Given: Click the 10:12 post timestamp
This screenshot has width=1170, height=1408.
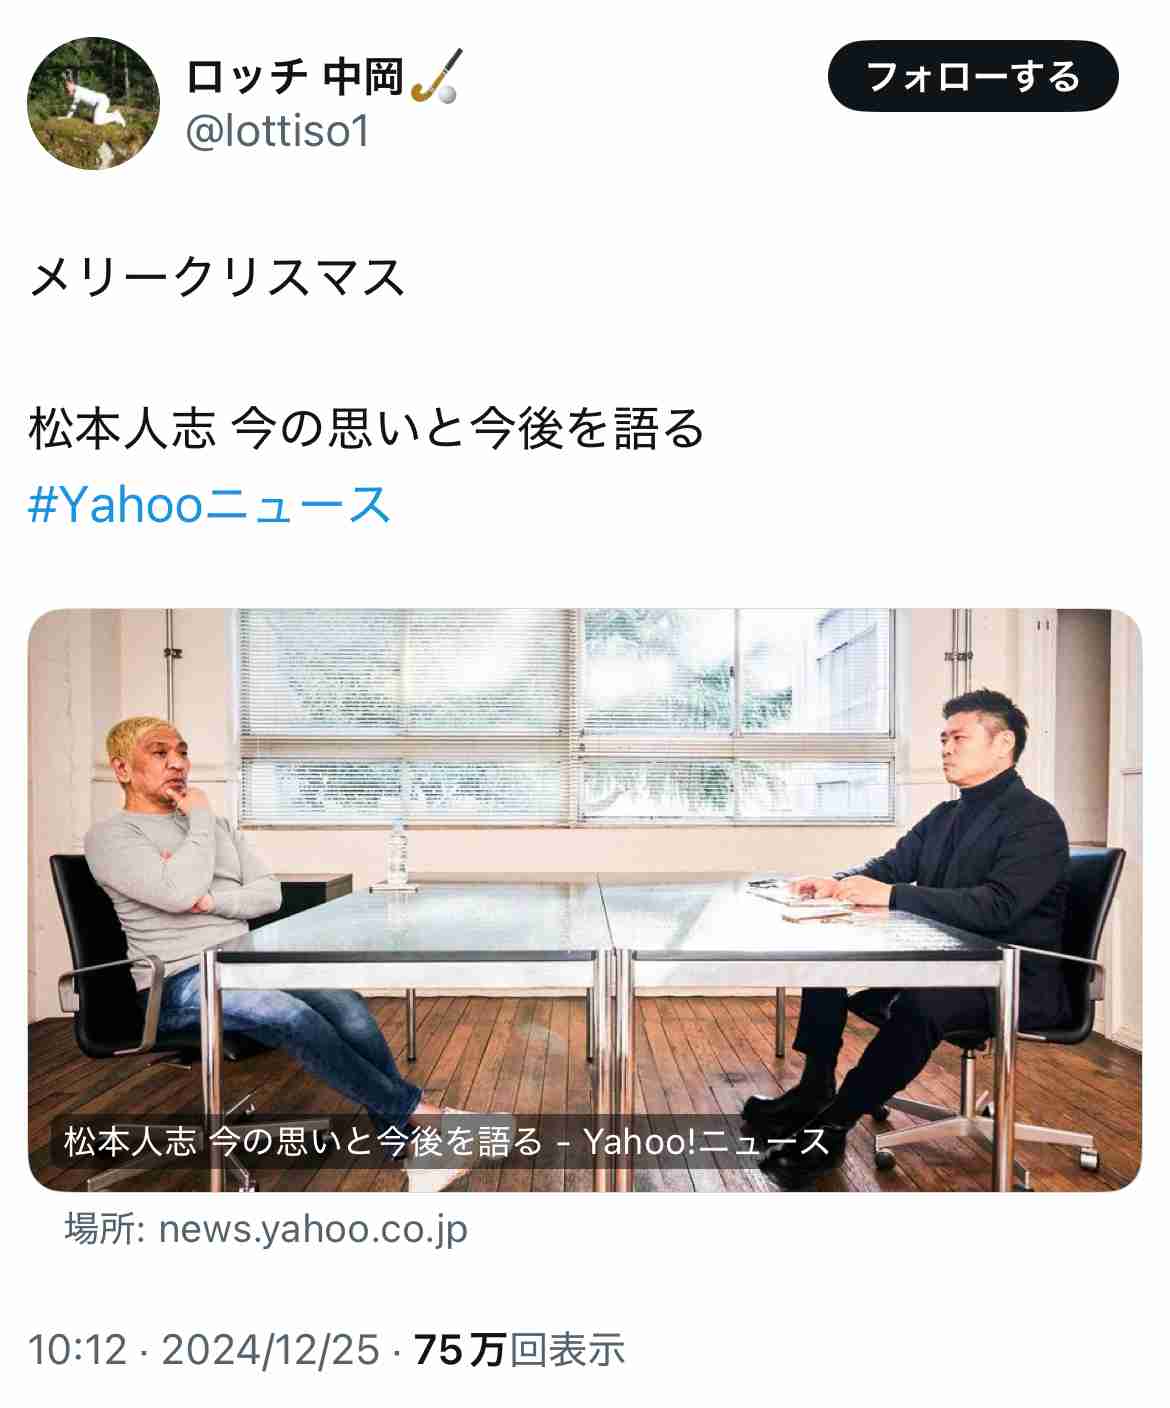Looking at the screenshot, I should (78, 1350).
